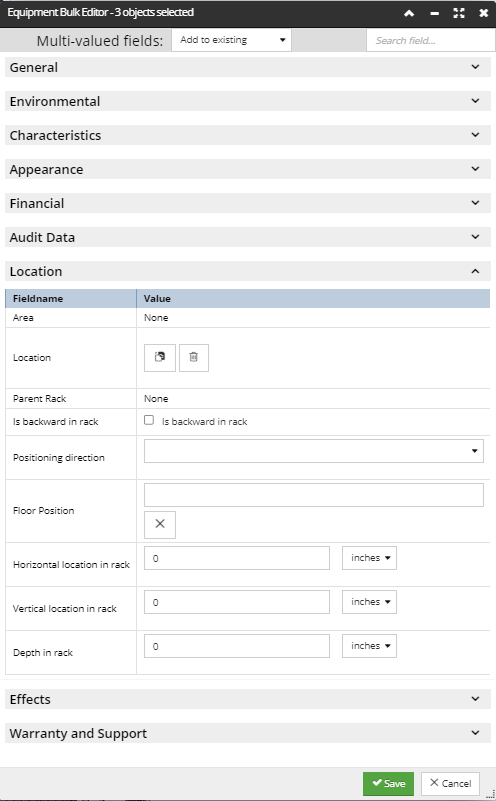Image resolution: width=496 pixels, height=801 pixels.
Task: Click the green Save button
Action: point(388,783)
